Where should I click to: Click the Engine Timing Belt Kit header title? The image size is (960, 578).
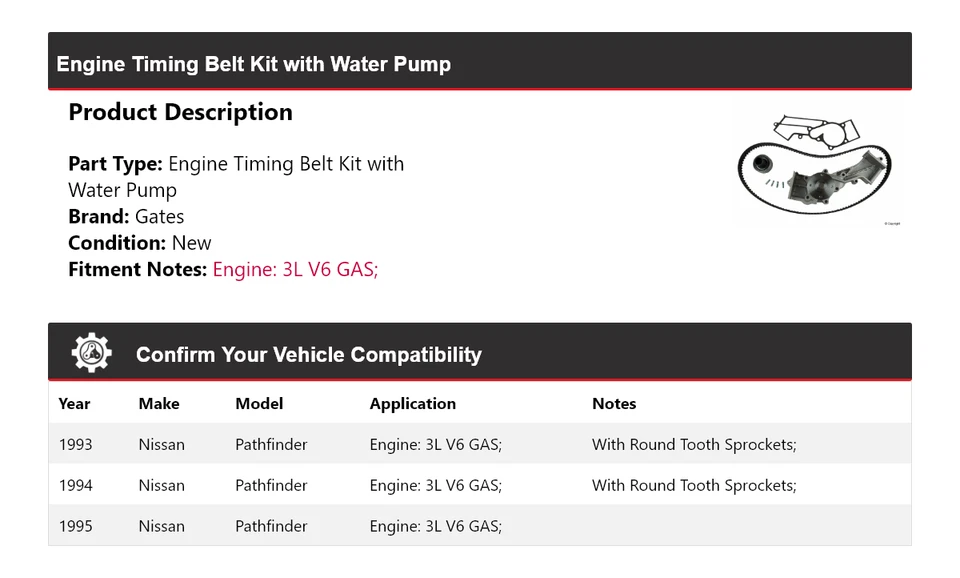254,64
